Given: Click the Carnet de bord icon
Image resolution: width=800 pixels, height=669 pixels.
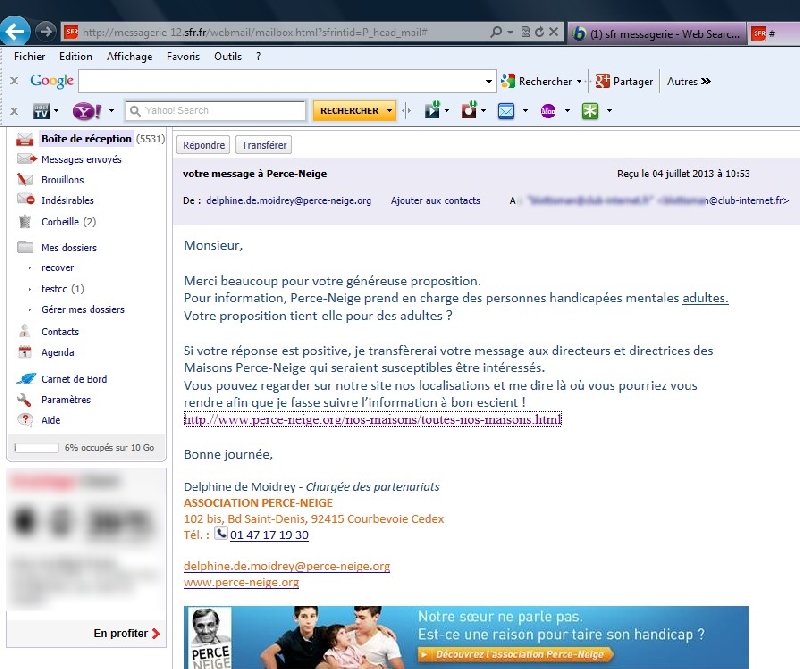Looking at the screenshot, I should point(26,379).
